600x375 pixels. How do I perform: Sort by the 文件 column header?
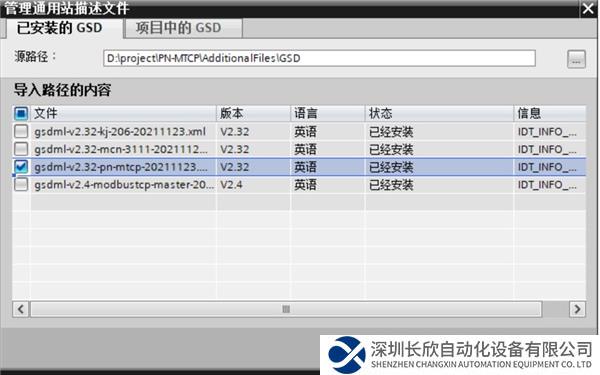(123, 113)
